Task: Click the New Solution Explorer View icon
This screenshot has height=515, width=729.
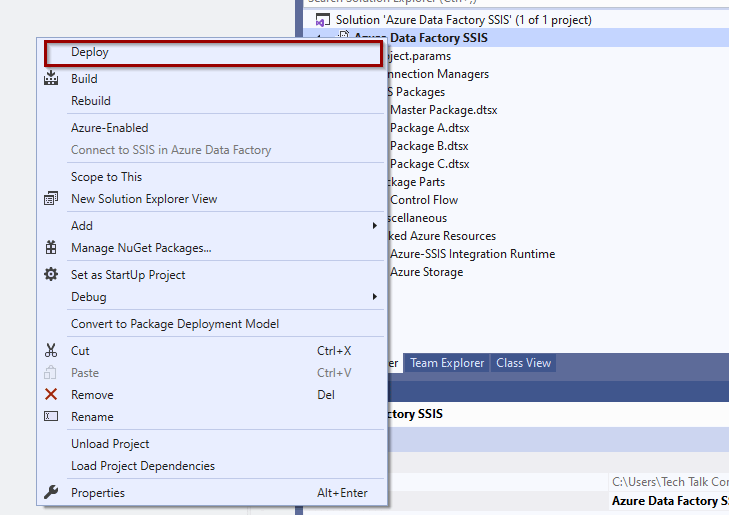Action: pos(51,198)
